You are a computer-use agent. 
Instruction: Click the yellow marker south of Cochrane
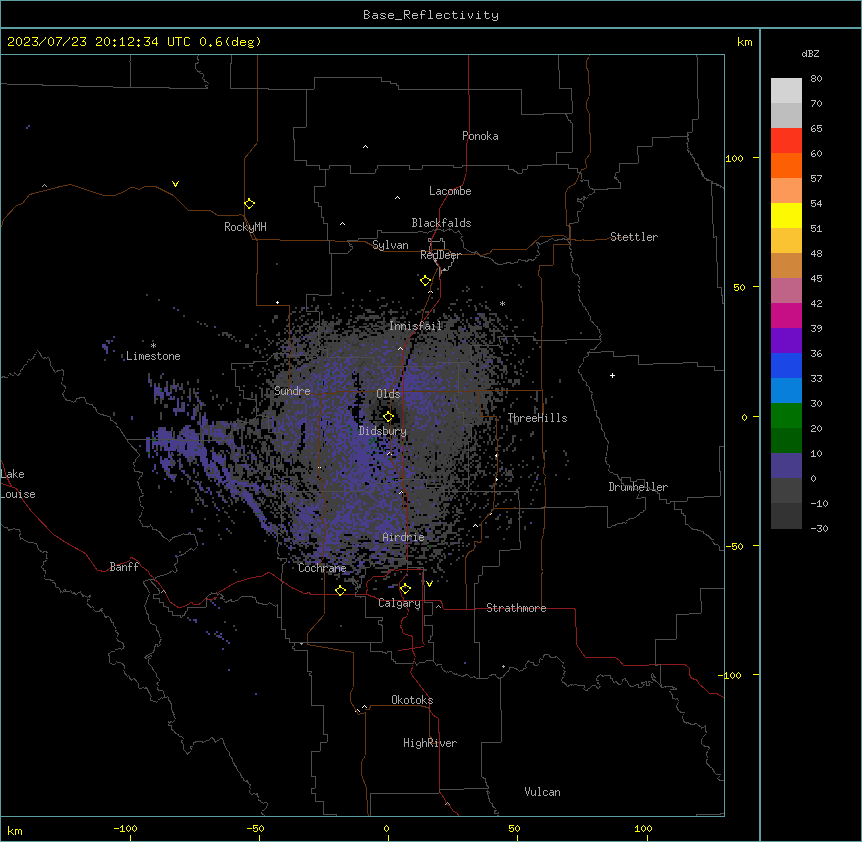[x=340, y=590]
